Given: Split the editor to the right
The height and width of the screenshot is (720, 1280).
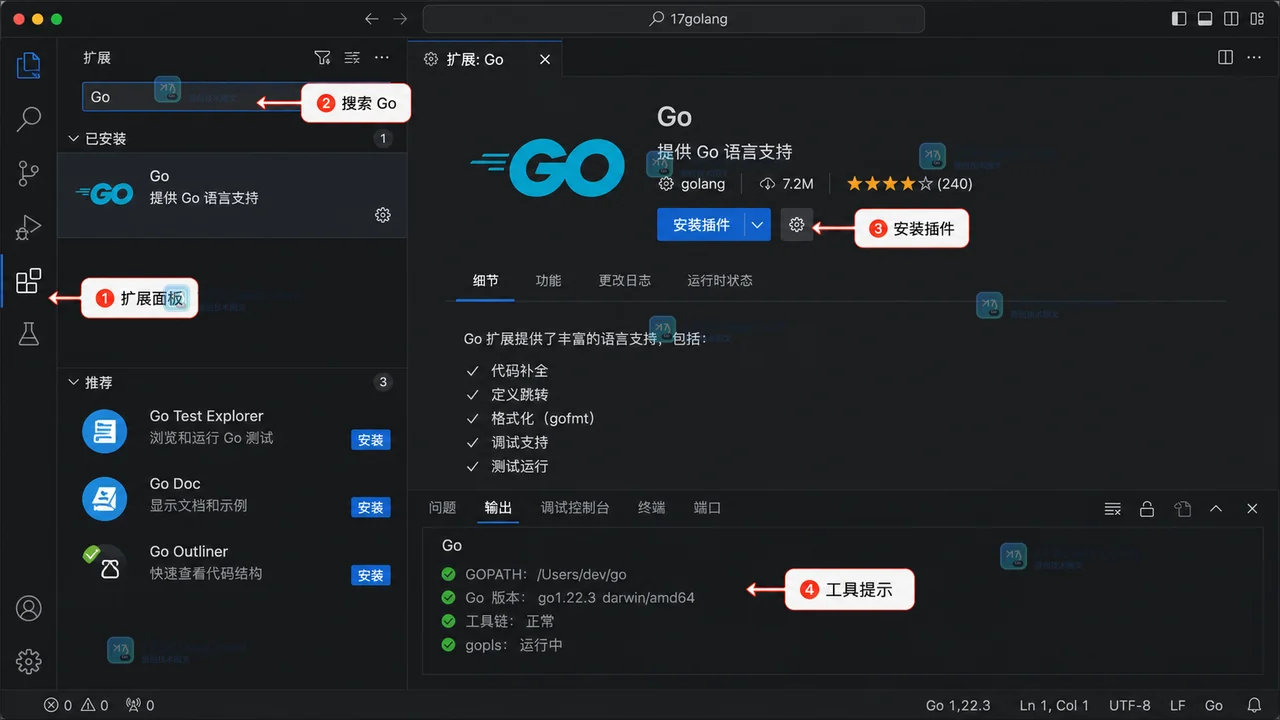Looking at the screenshot, I should point(1226,58).
